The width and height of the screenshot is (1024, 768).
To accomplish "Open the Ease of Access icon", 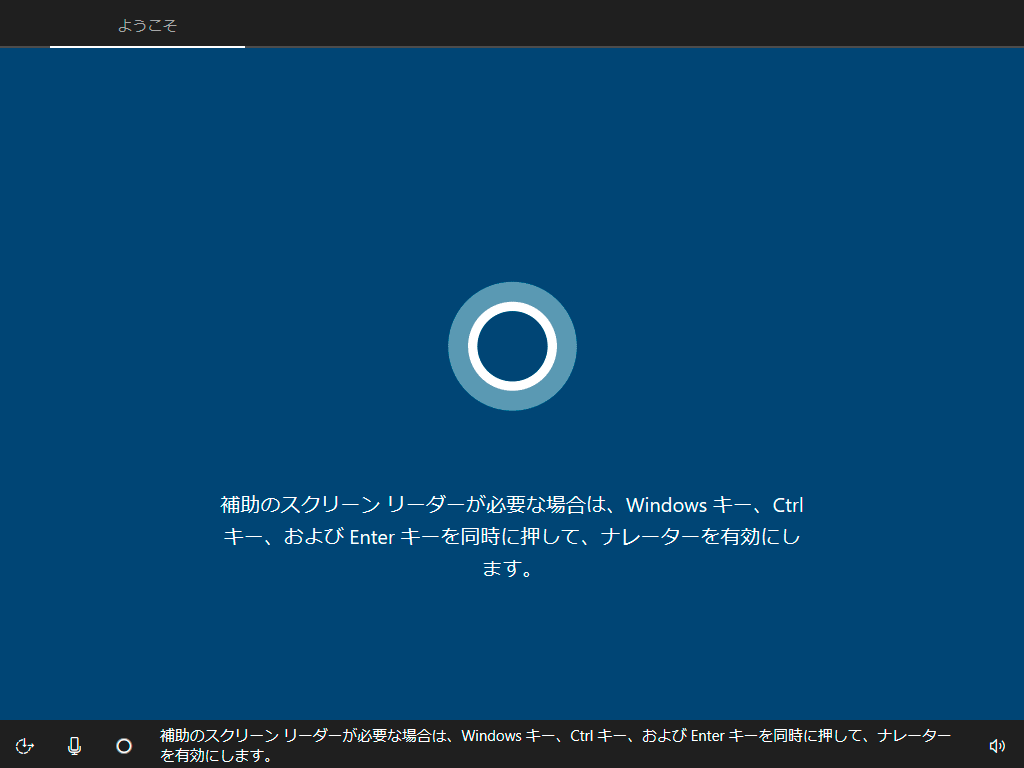I will [26, 745].
